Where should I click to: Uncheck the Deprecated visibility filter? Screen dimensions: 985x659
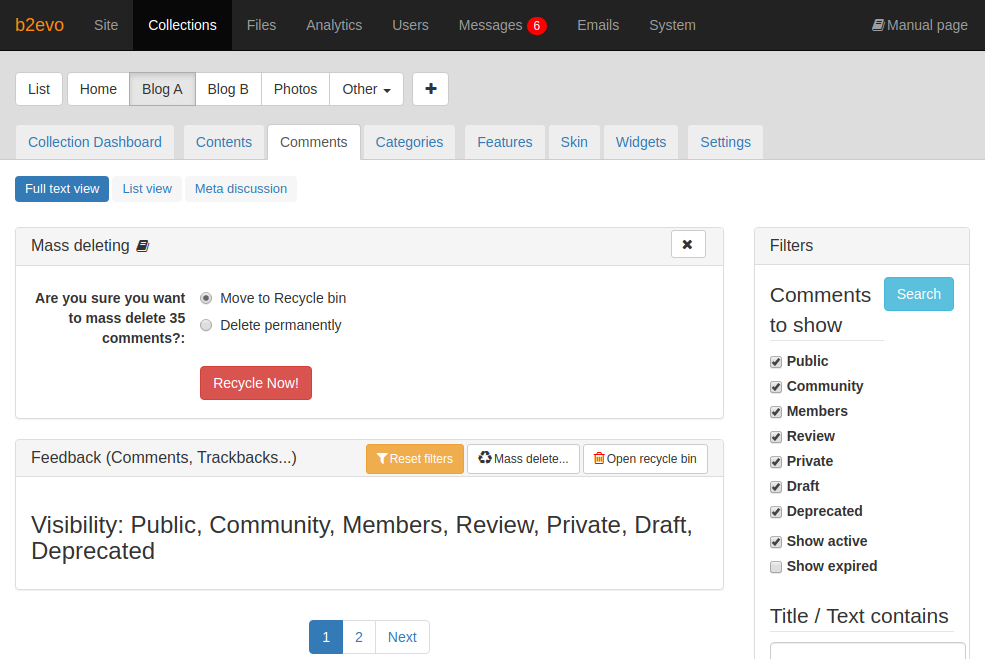tap(776, 512)
